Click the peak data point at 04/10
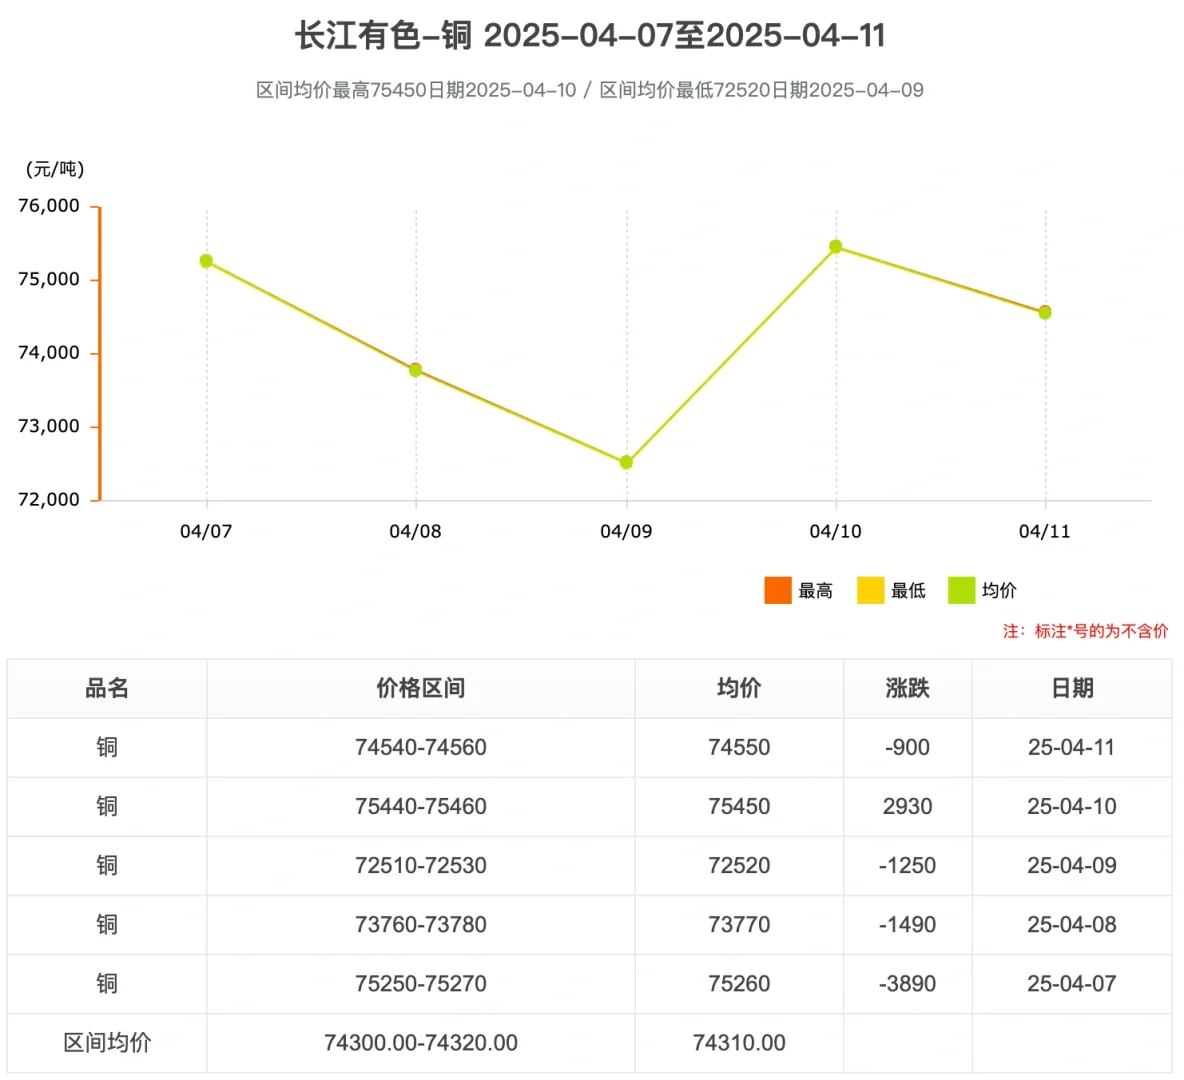1184x1080 pixels. tap(837, 246)
